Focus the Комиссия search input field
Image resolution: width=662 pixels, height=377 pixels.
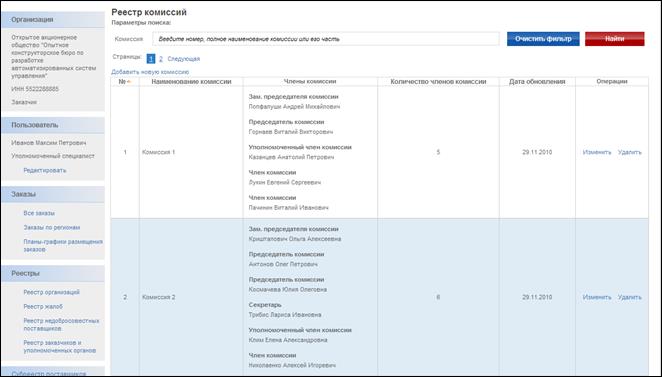pos(326,39)
